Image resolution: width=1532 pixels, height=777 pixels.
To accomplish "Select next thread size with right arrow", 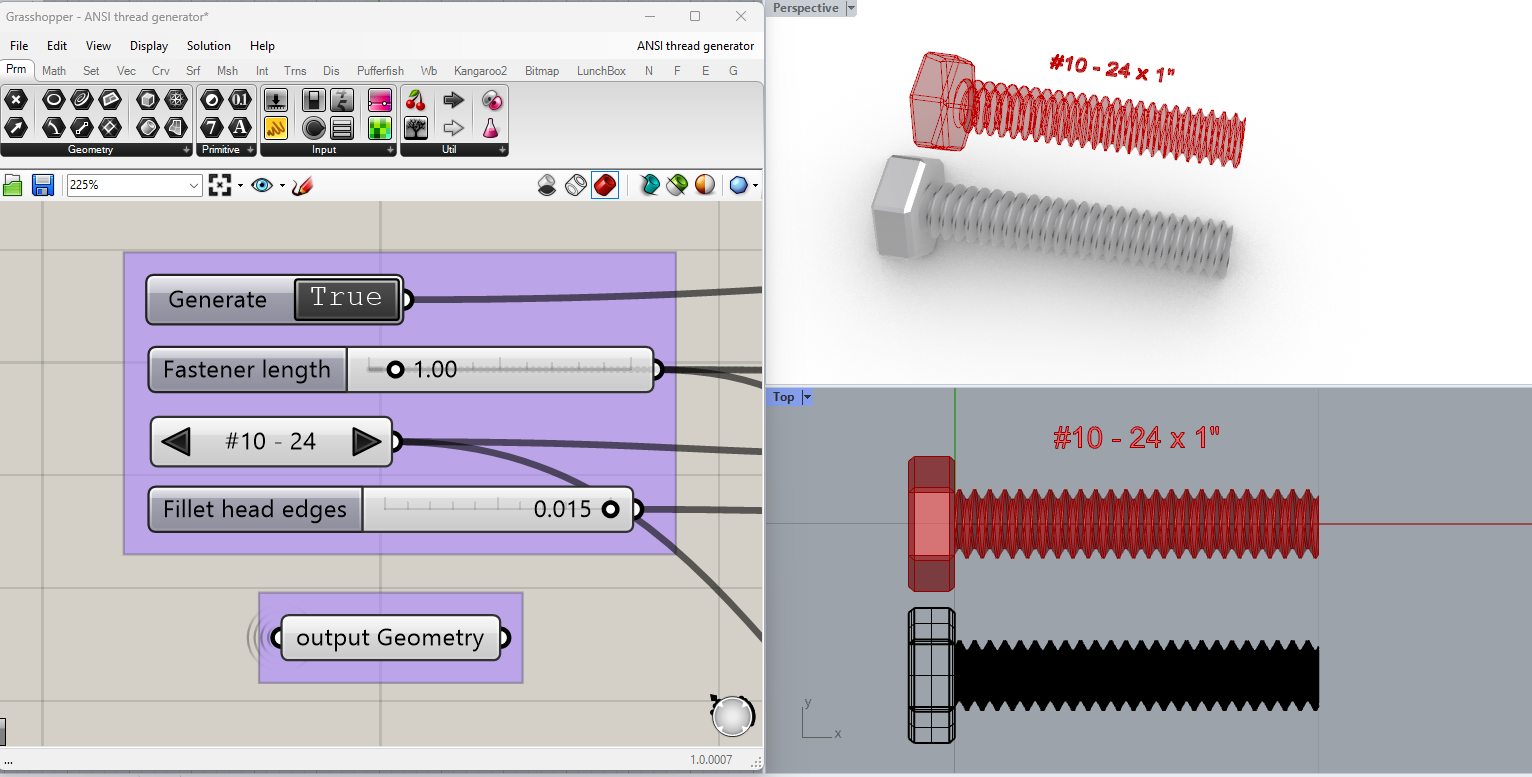I will tap(367, 441).
